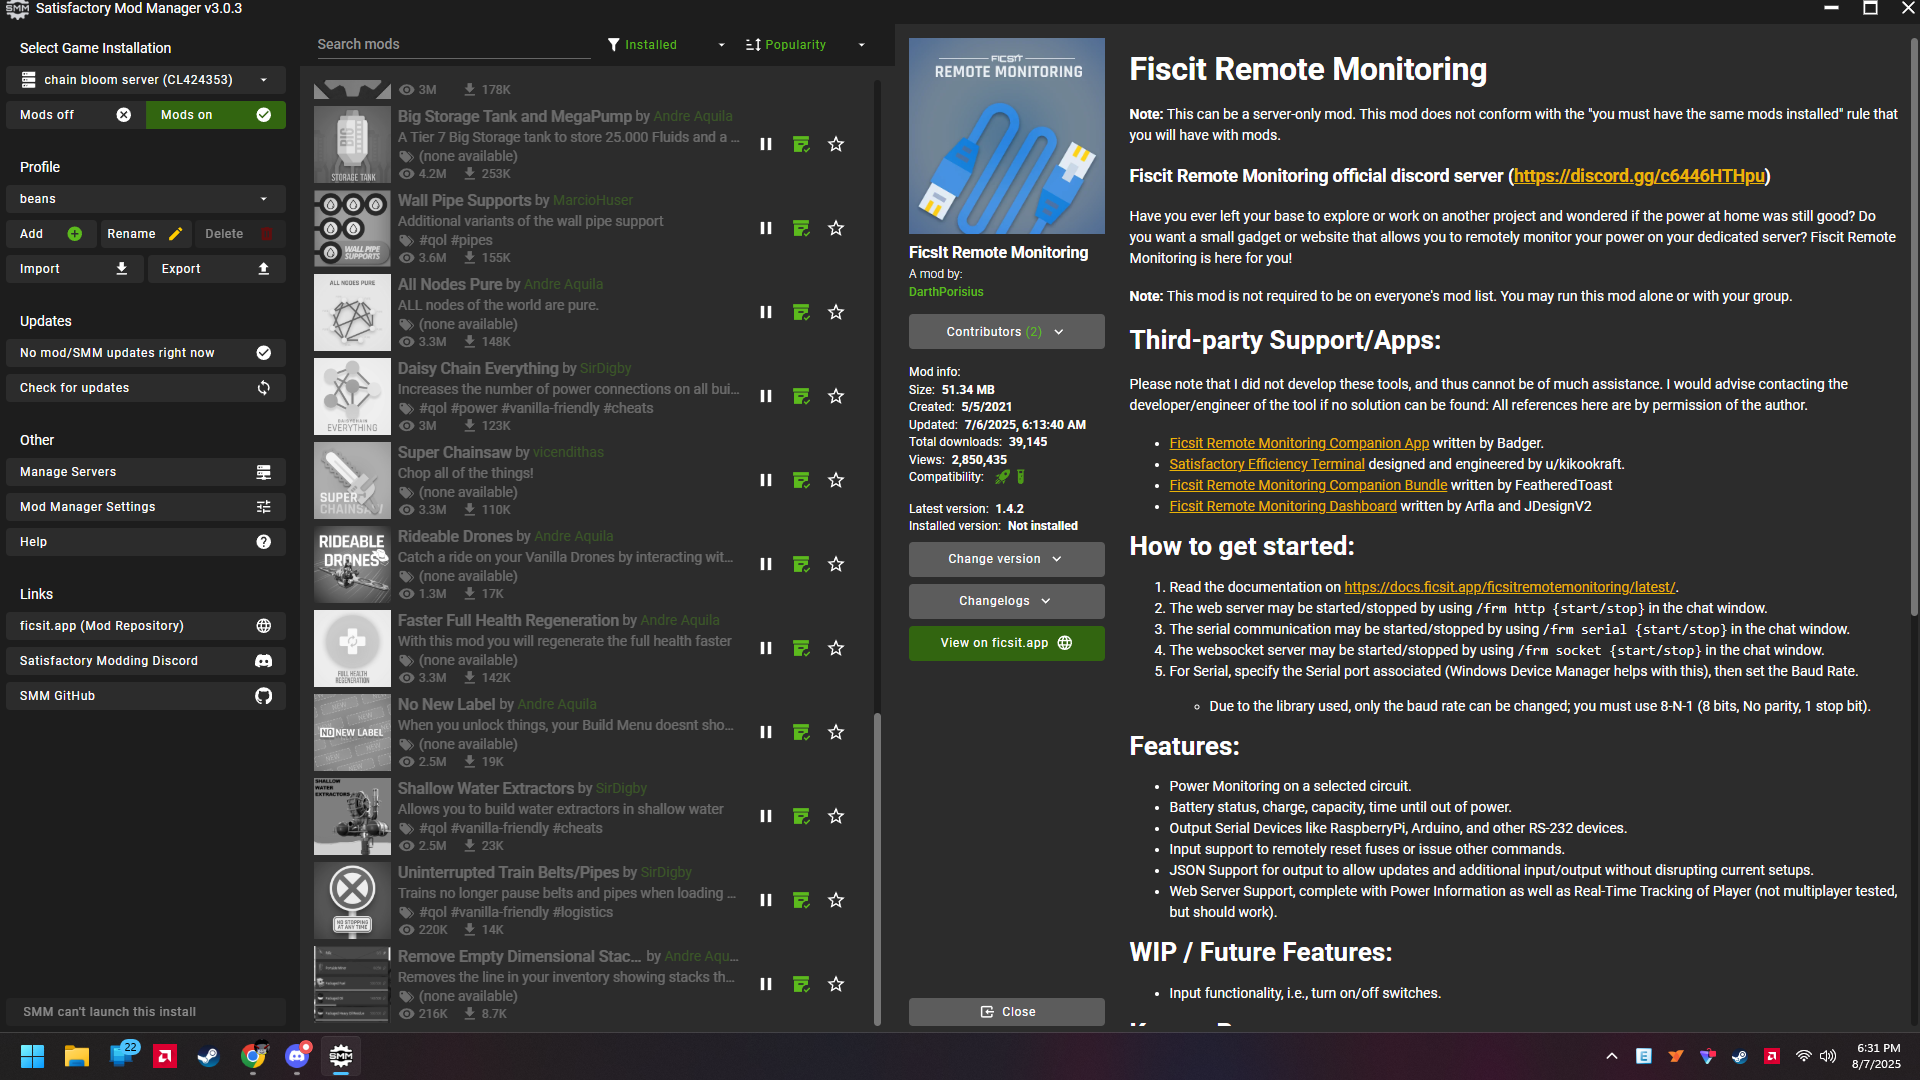Favorite the Faster Full Health Regeneration mod
Viewport: 1920px width, 1080px height.
click(x=836, y=648)
